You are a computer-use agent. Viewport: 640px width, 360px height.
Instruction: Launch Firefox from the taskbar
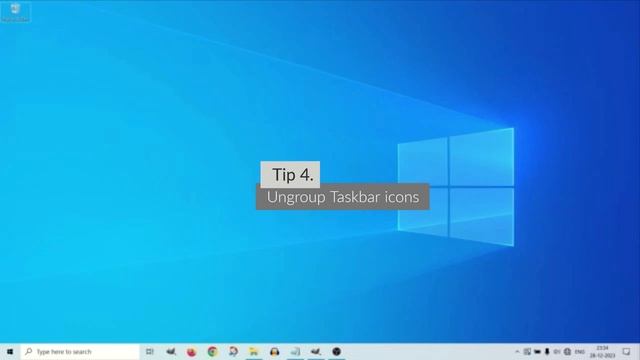(191, 351)
